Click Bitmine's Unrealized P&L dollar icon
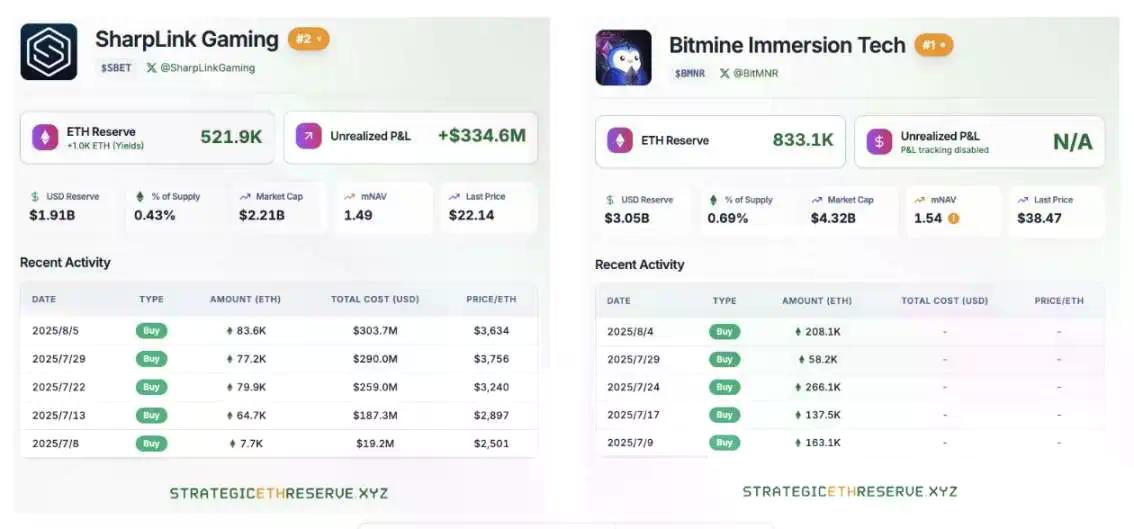 [879, 141]
